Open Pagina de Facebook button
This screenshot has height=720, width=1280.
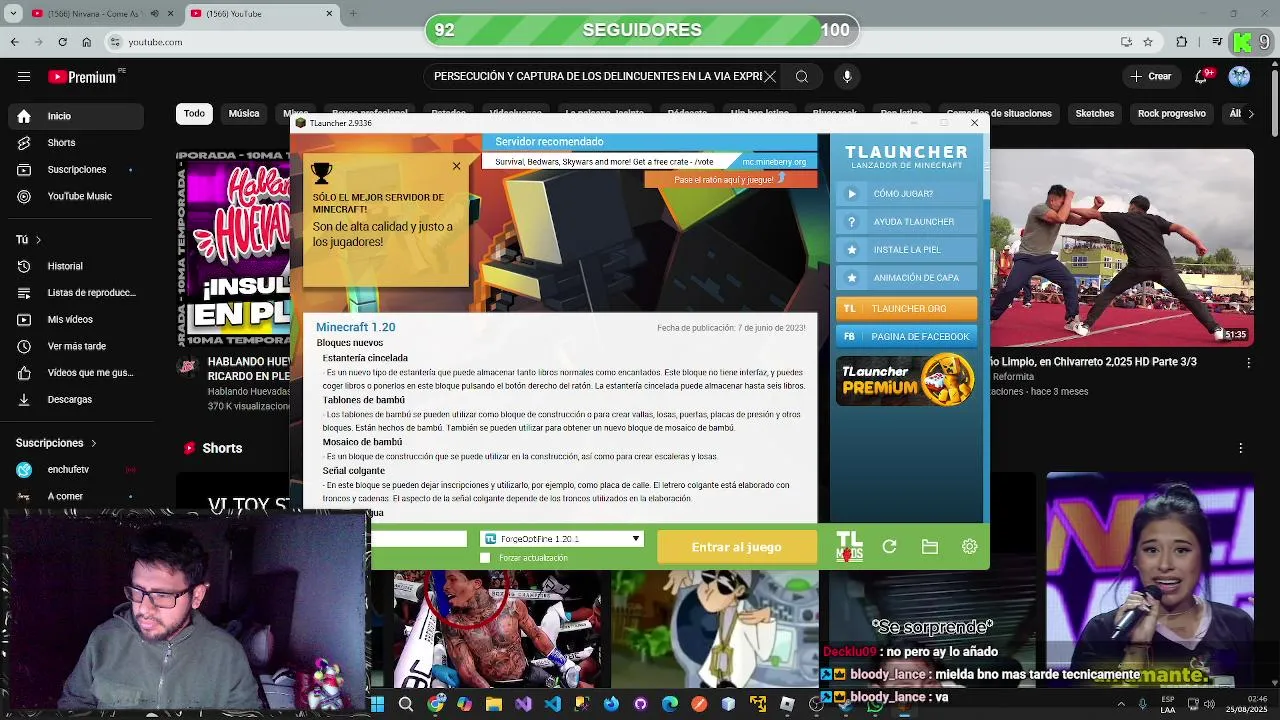(x=906, y=337)
